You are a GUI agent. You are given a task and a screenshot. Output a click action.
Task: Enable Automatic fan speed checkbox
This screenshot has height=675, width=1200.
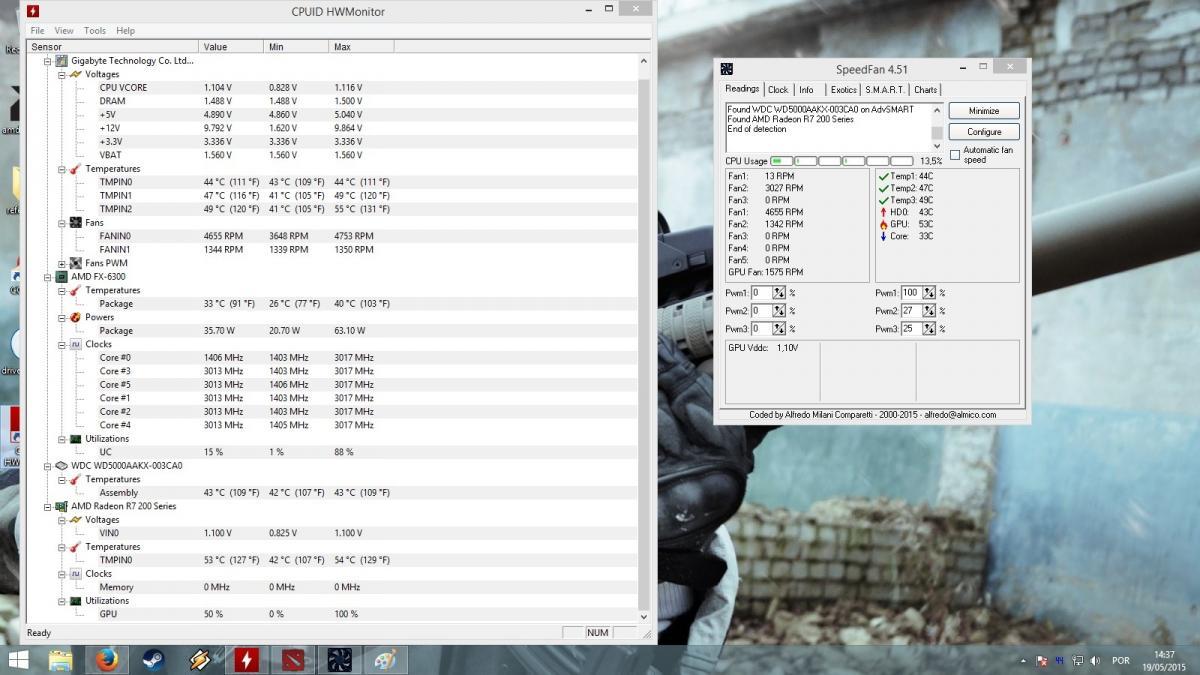click(x=955, y=155)
